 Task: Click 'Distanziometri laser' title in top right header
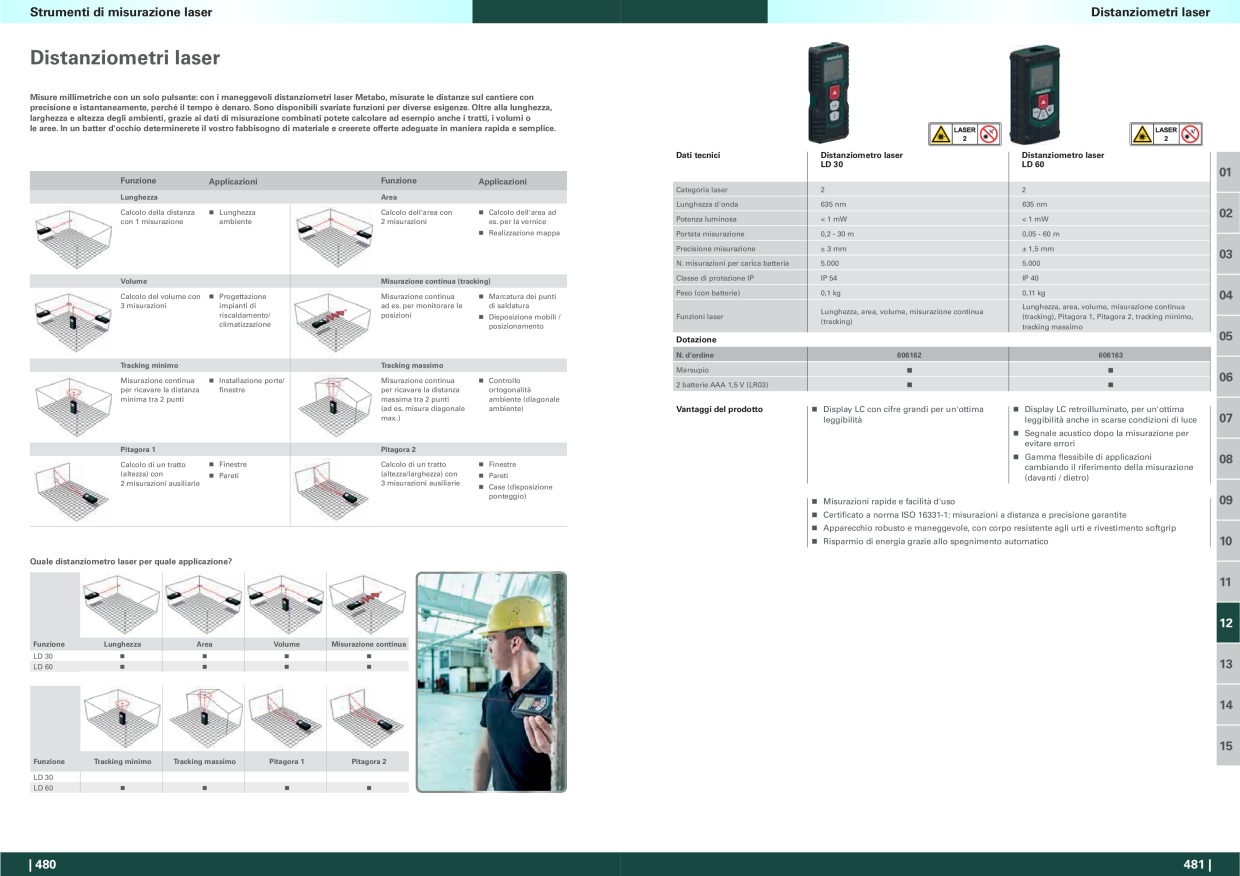click(x=1150, y=12)
